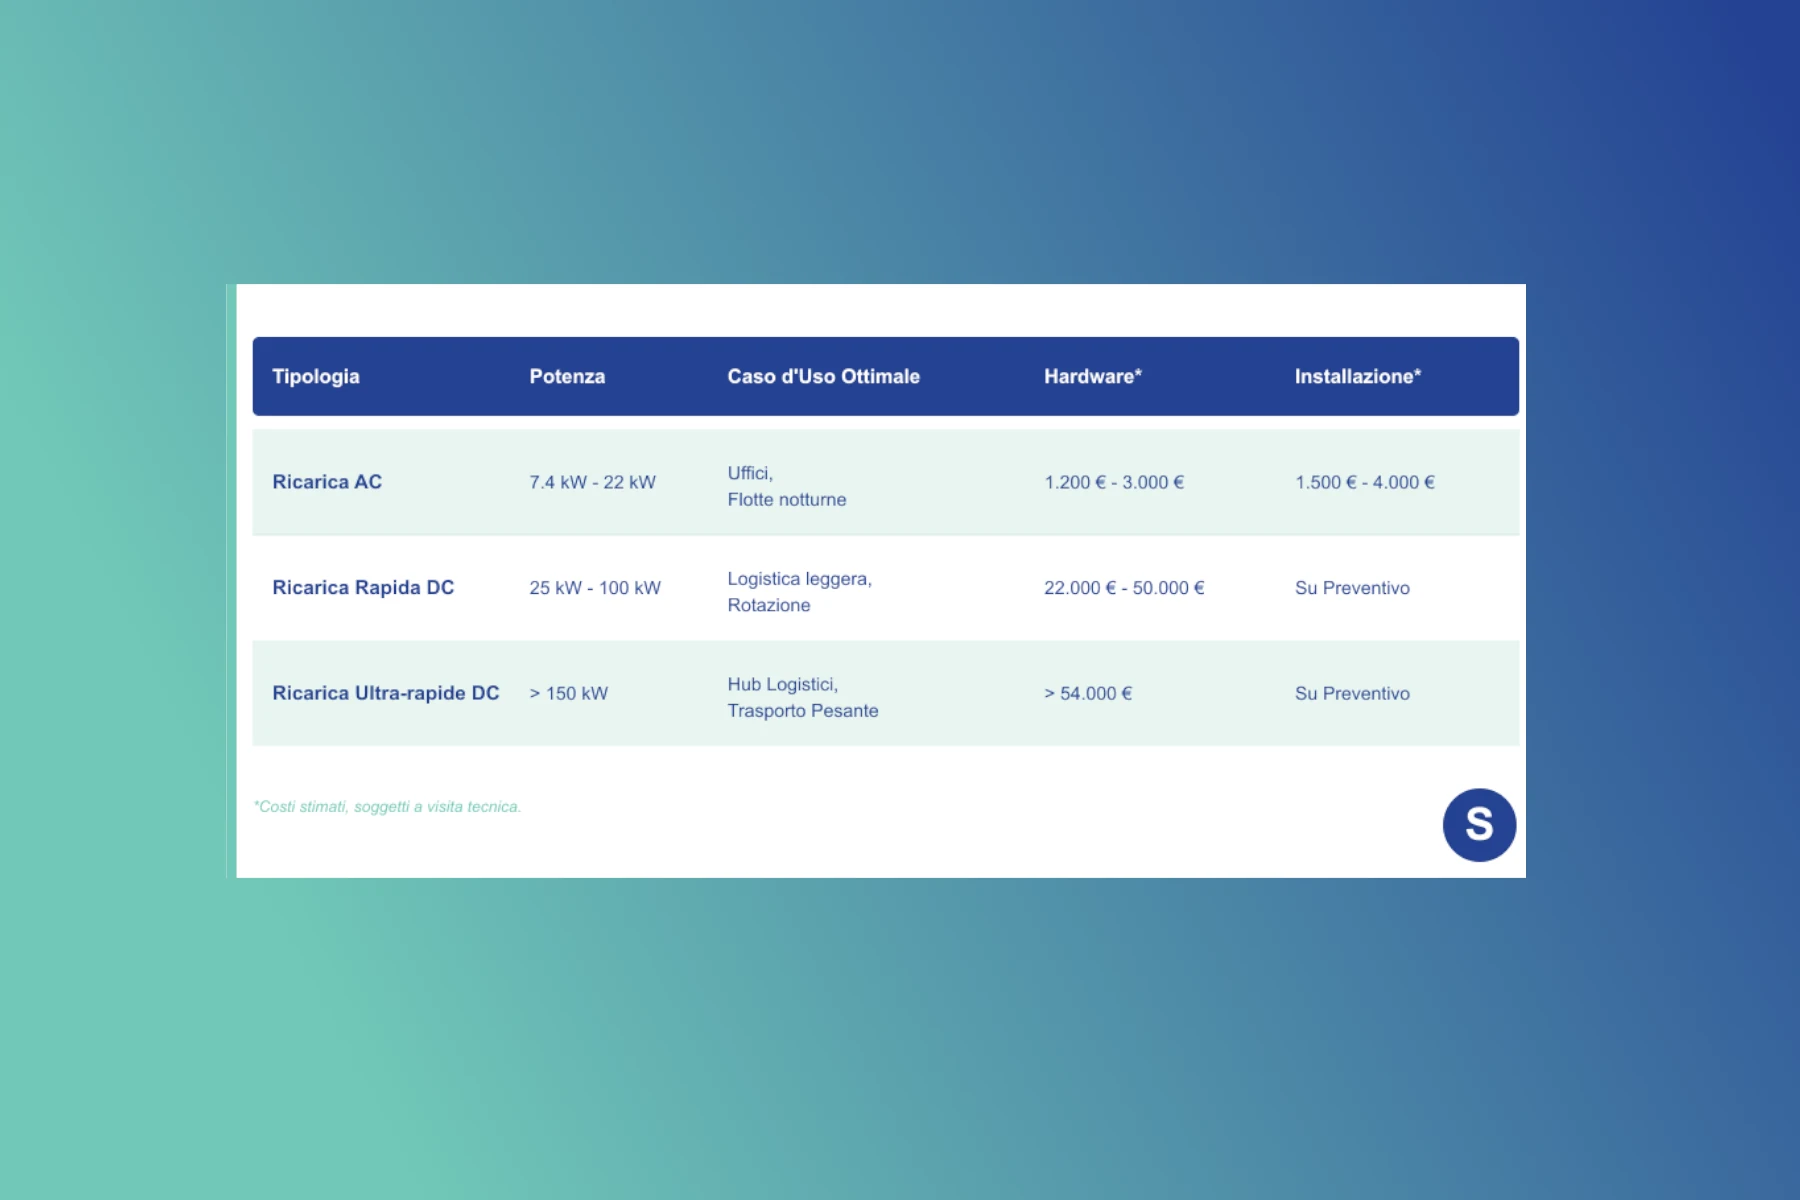The image size is (1800, 1200).
Task: Select the 7.4 kW - 22 kW power cell
Action: click(592, 482)
